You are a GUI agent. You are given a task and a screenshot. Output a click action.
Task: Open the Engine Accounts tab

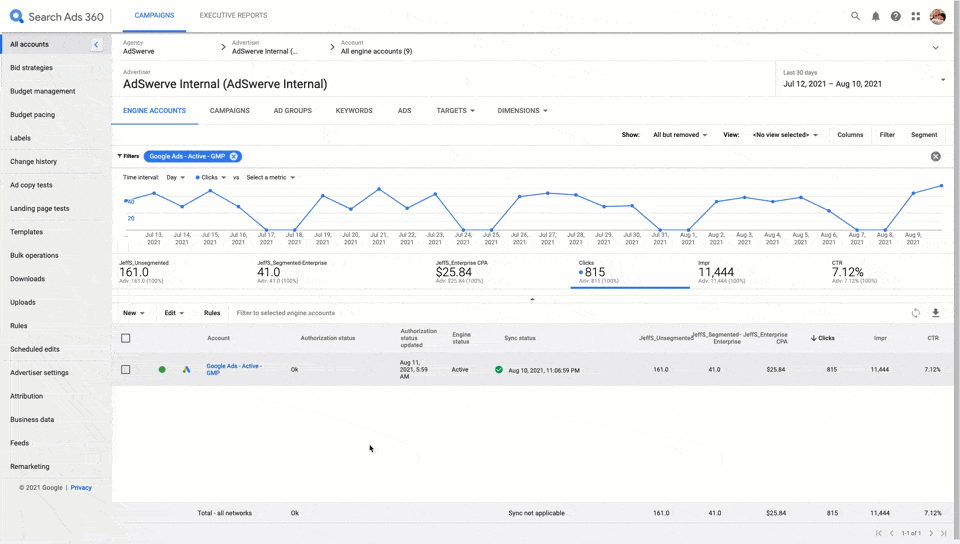coord(154,111)
